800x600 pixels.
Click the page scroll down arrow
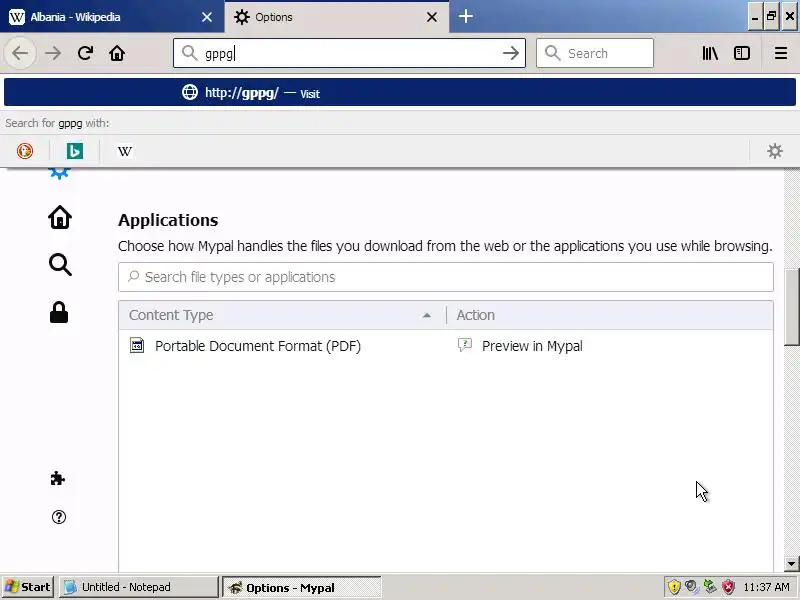791,564
